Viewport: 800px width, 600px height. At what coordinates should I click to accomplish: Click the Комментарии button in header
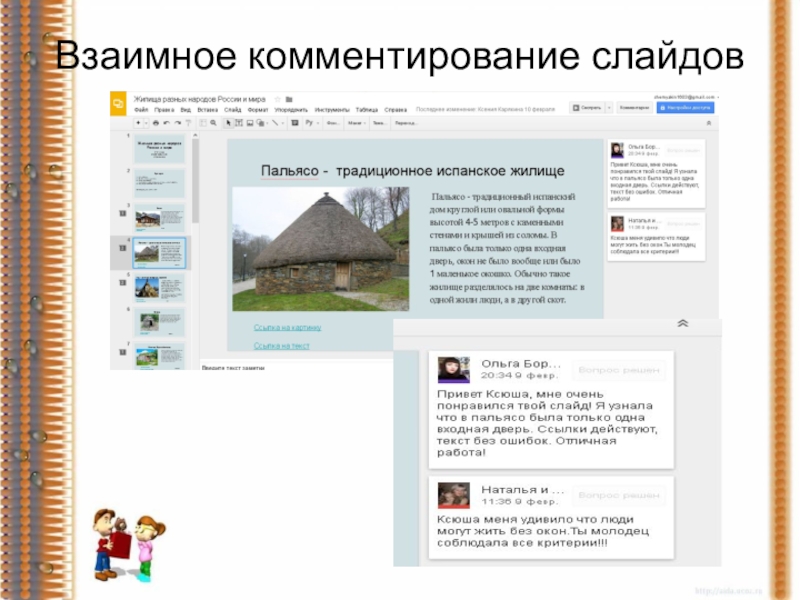635,108
